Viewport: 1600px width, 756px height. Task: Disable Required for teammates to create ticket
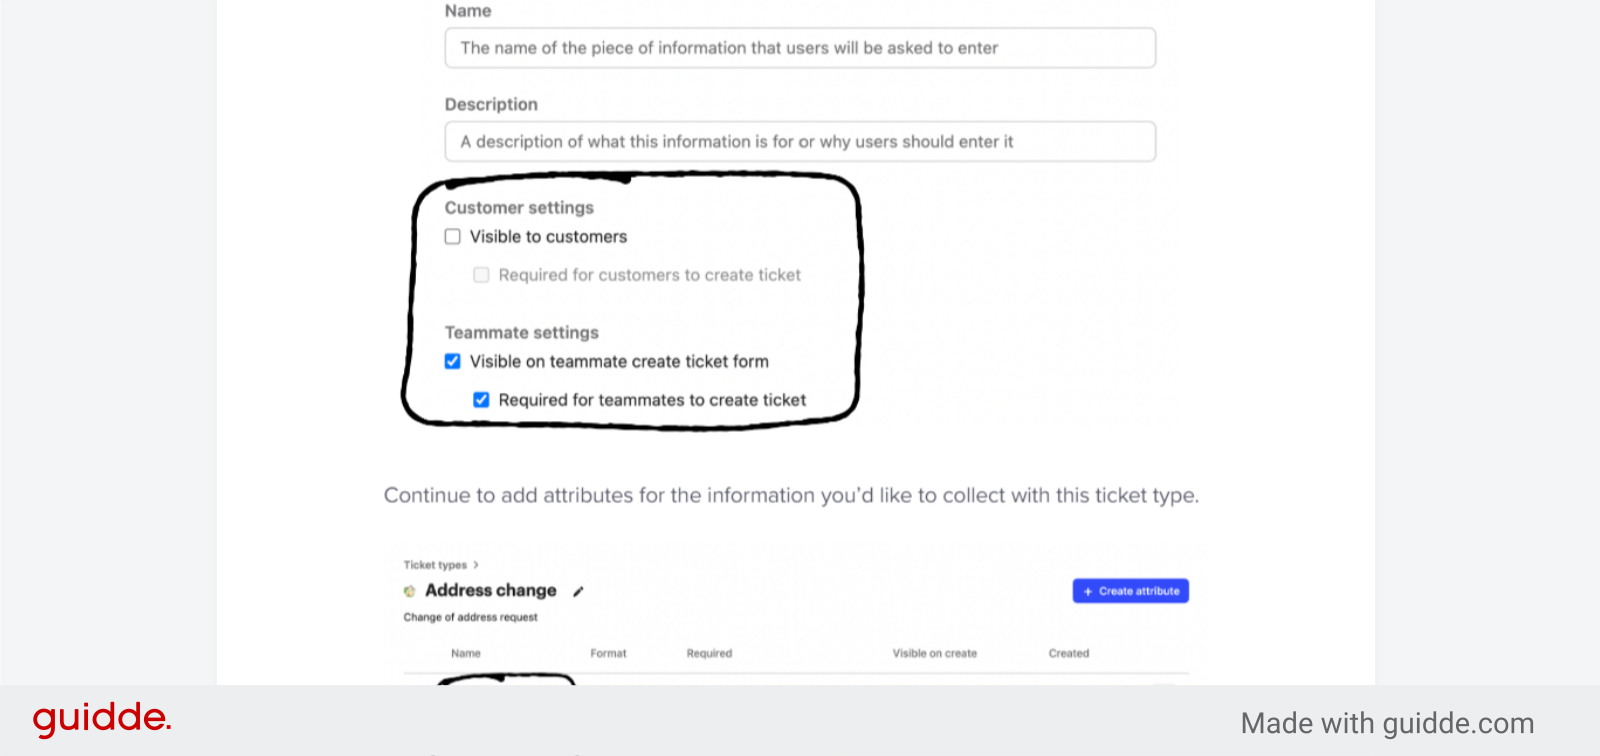pyautogui.click(x=481, y=399)
